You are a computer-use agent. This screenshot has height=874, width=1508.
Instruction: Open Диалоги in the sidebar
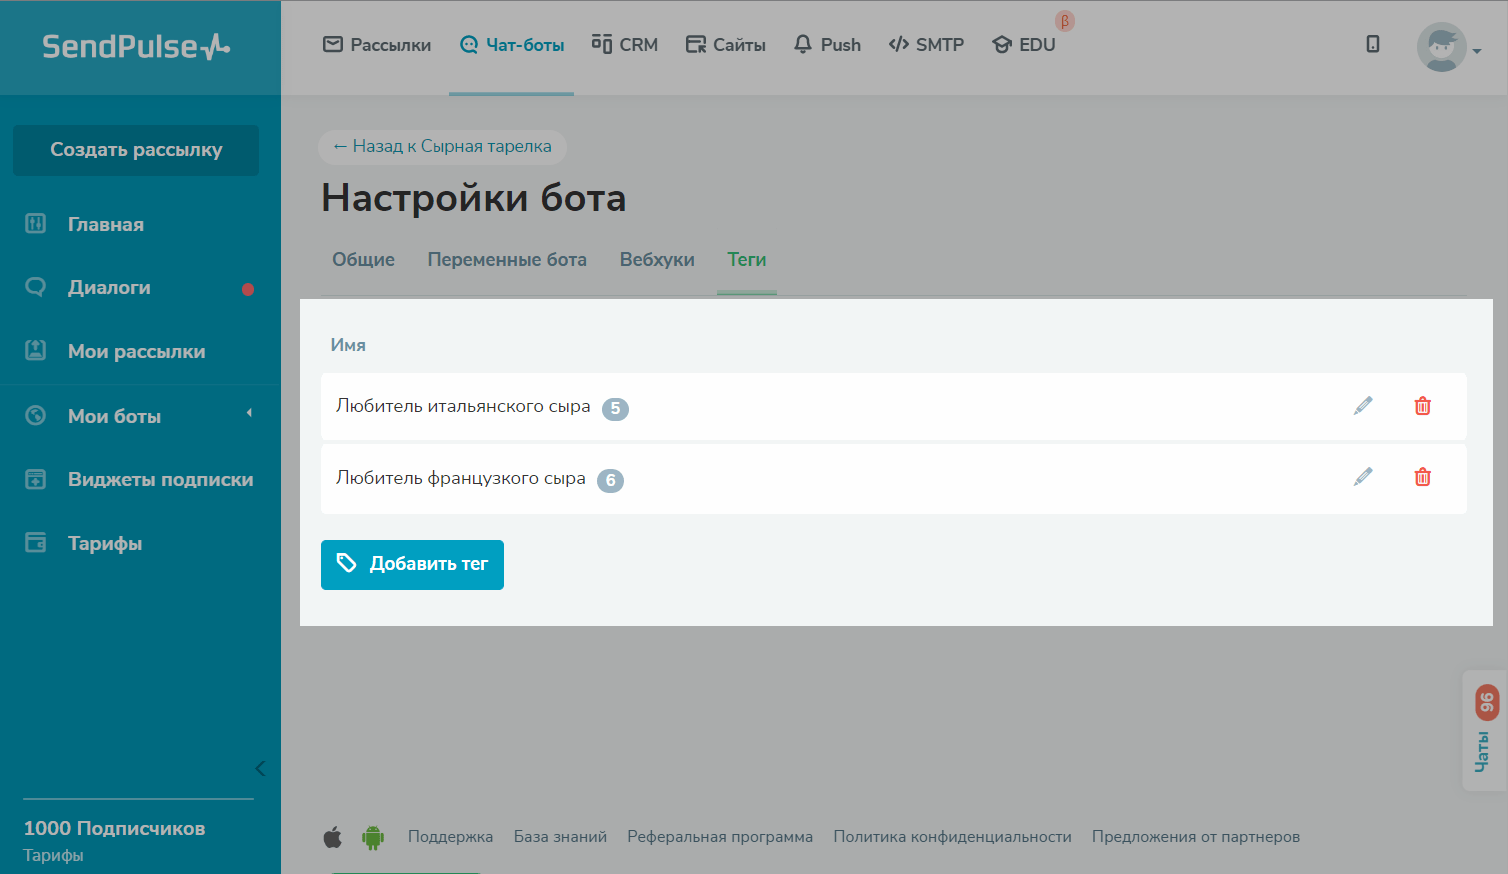click(x=109, y=288)
